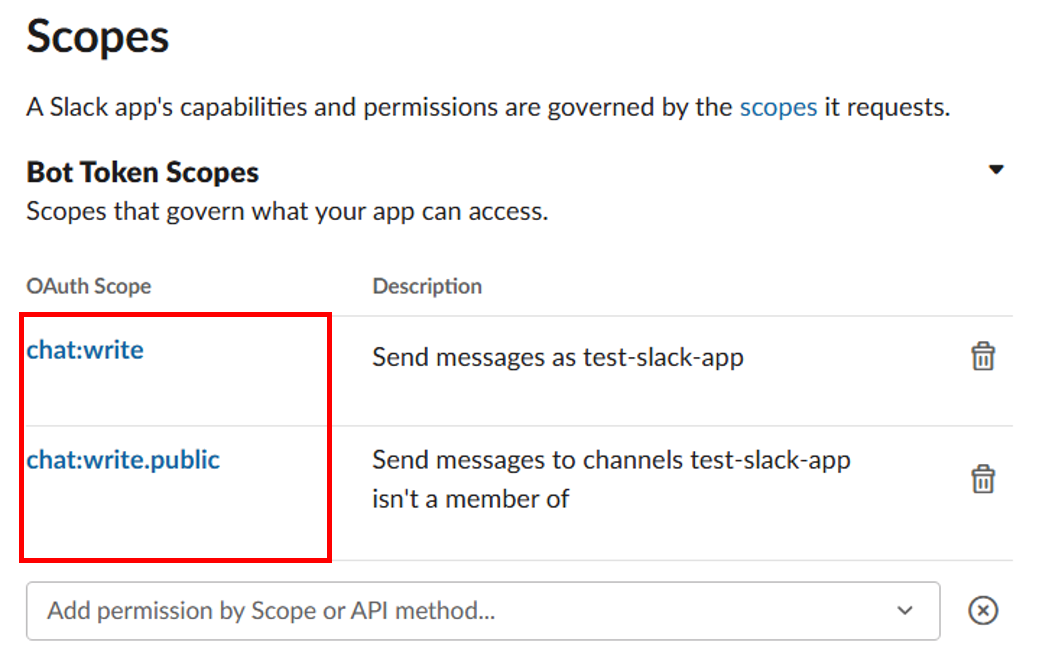This screenshot has width=1039, height=658.
Task: Click "Send messages to channels" description line
Action: [x=611, y=460]
